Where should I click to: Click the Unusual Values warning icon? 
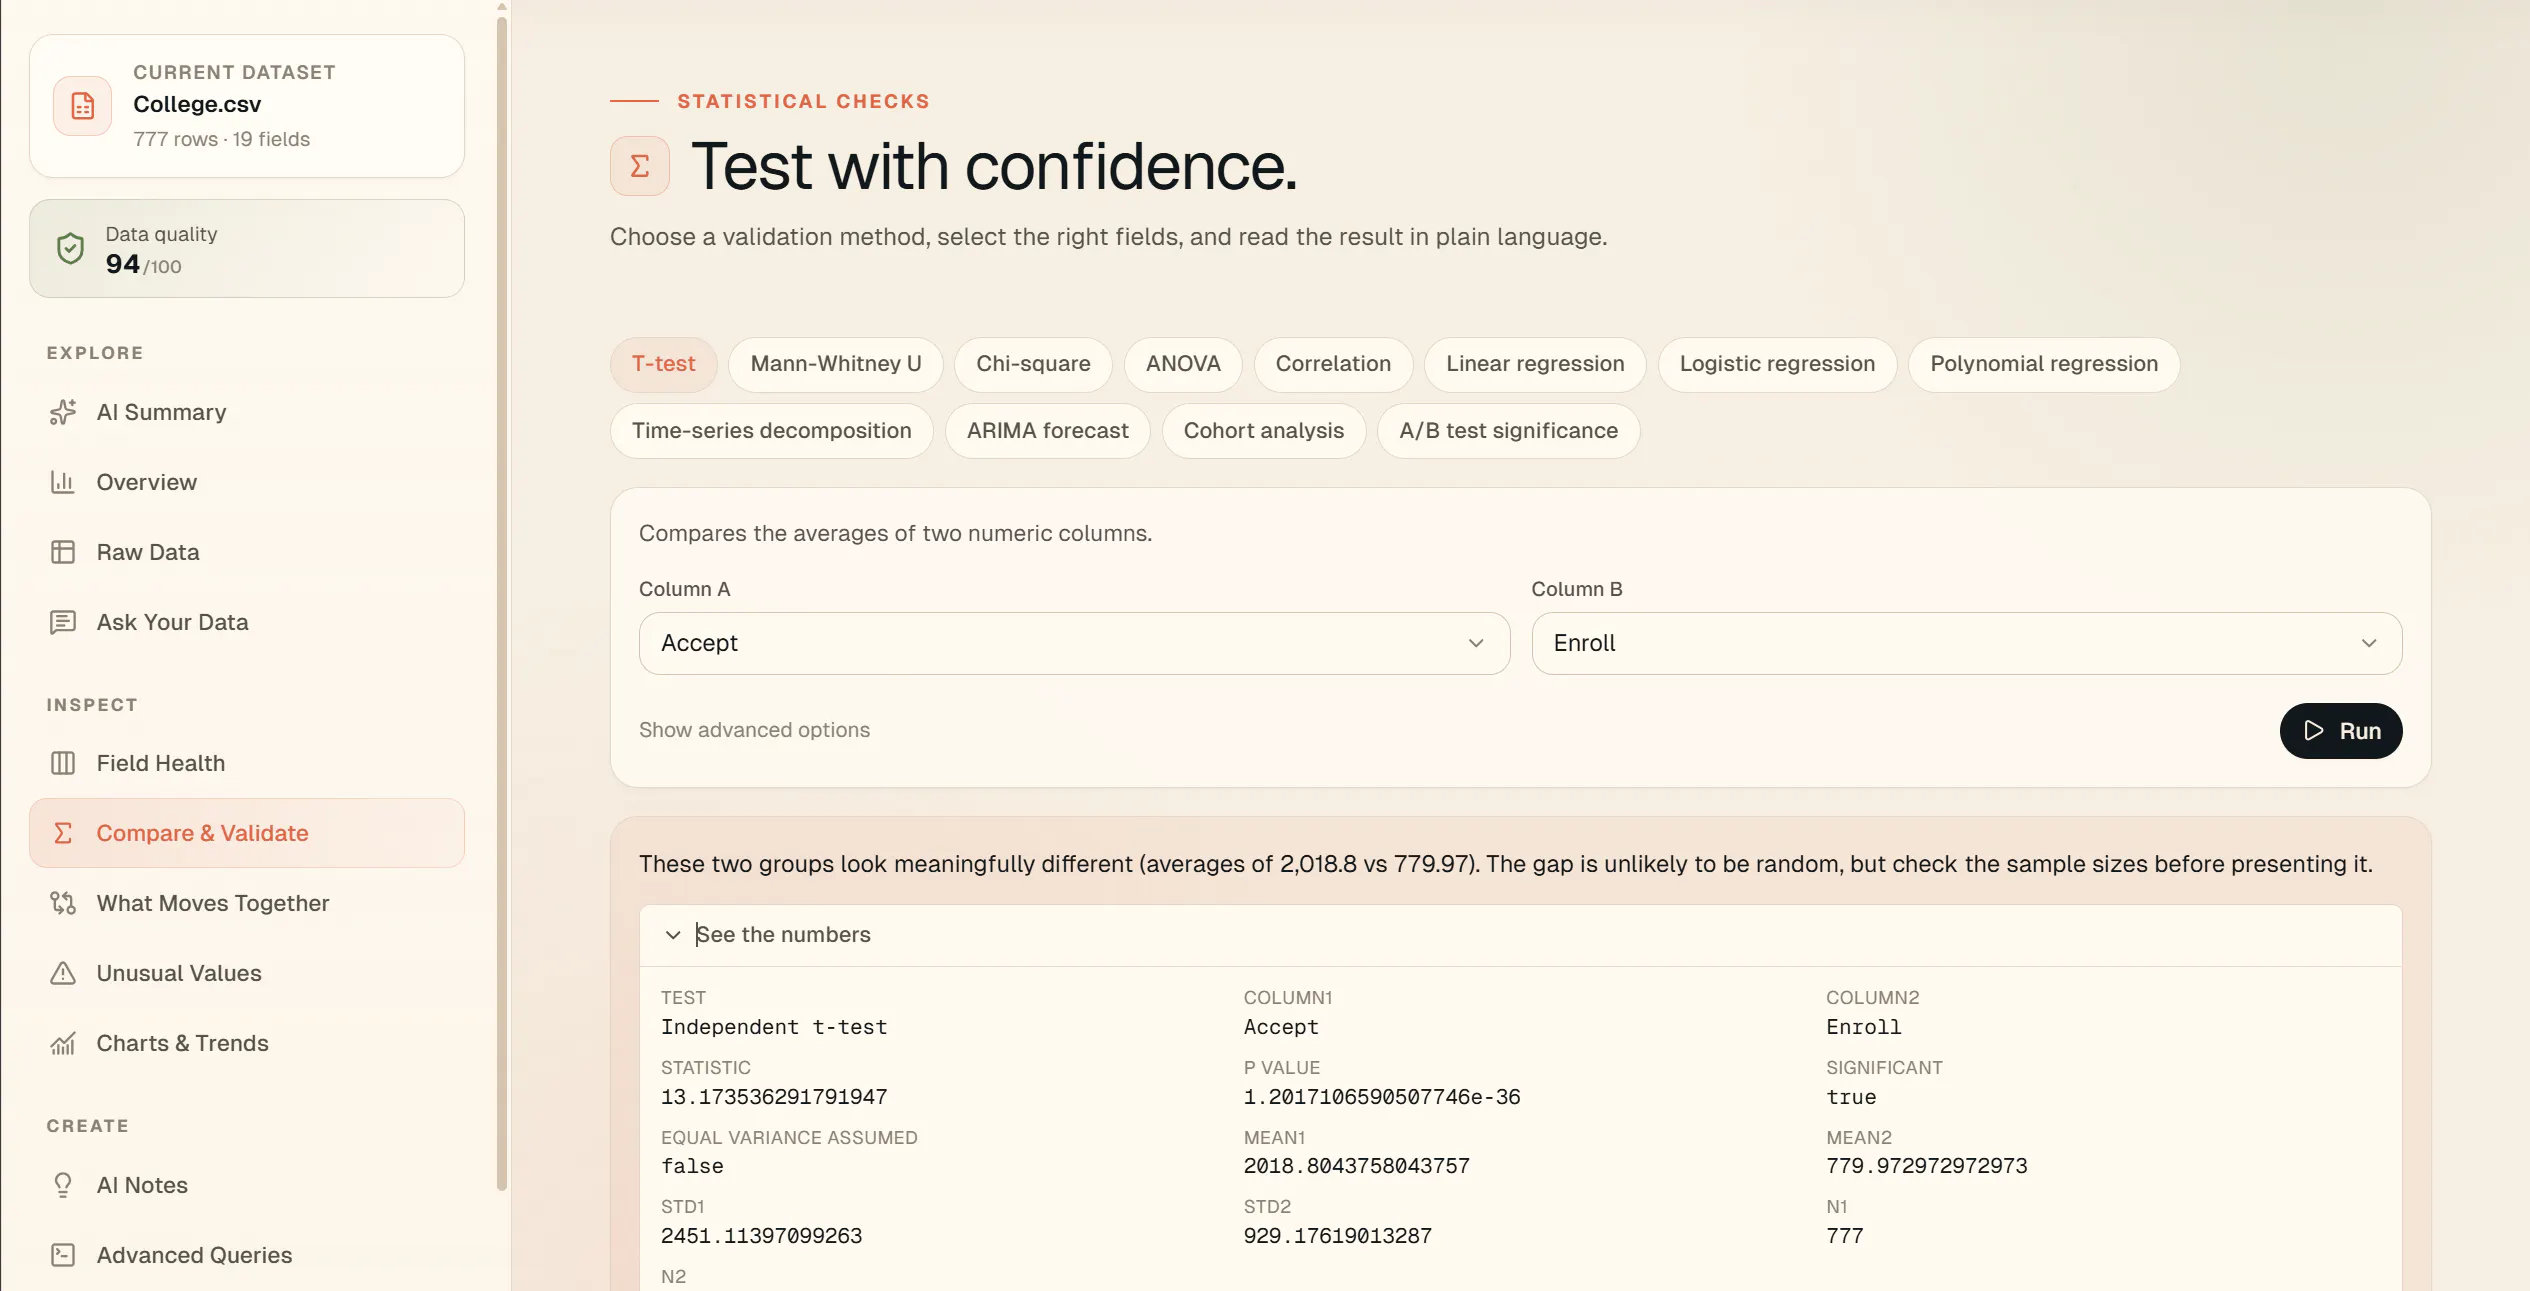coord(63,973)
